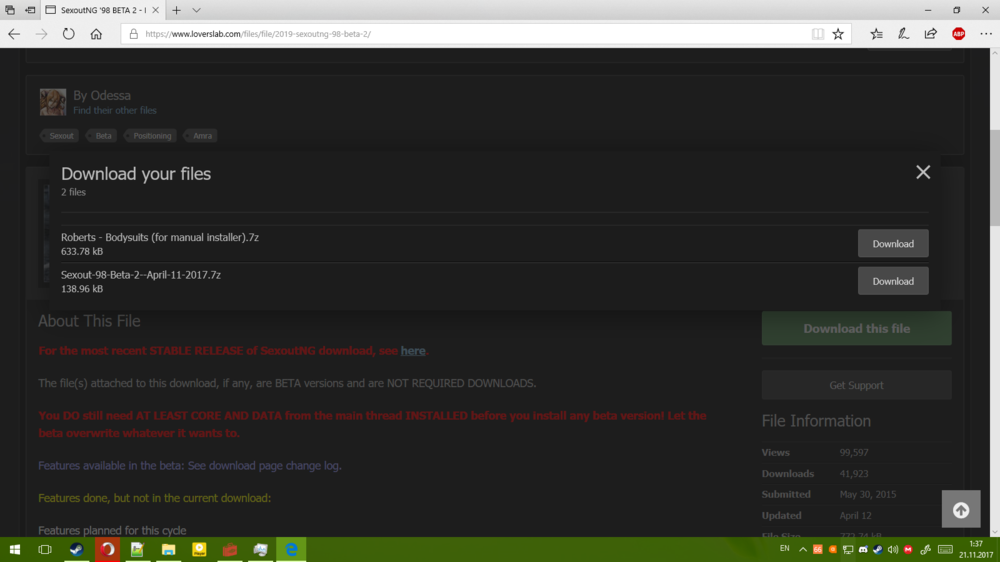The image size is (1000, 562).
Task: Add page to favorites with star icon
Action: click(x=838, y=34)
